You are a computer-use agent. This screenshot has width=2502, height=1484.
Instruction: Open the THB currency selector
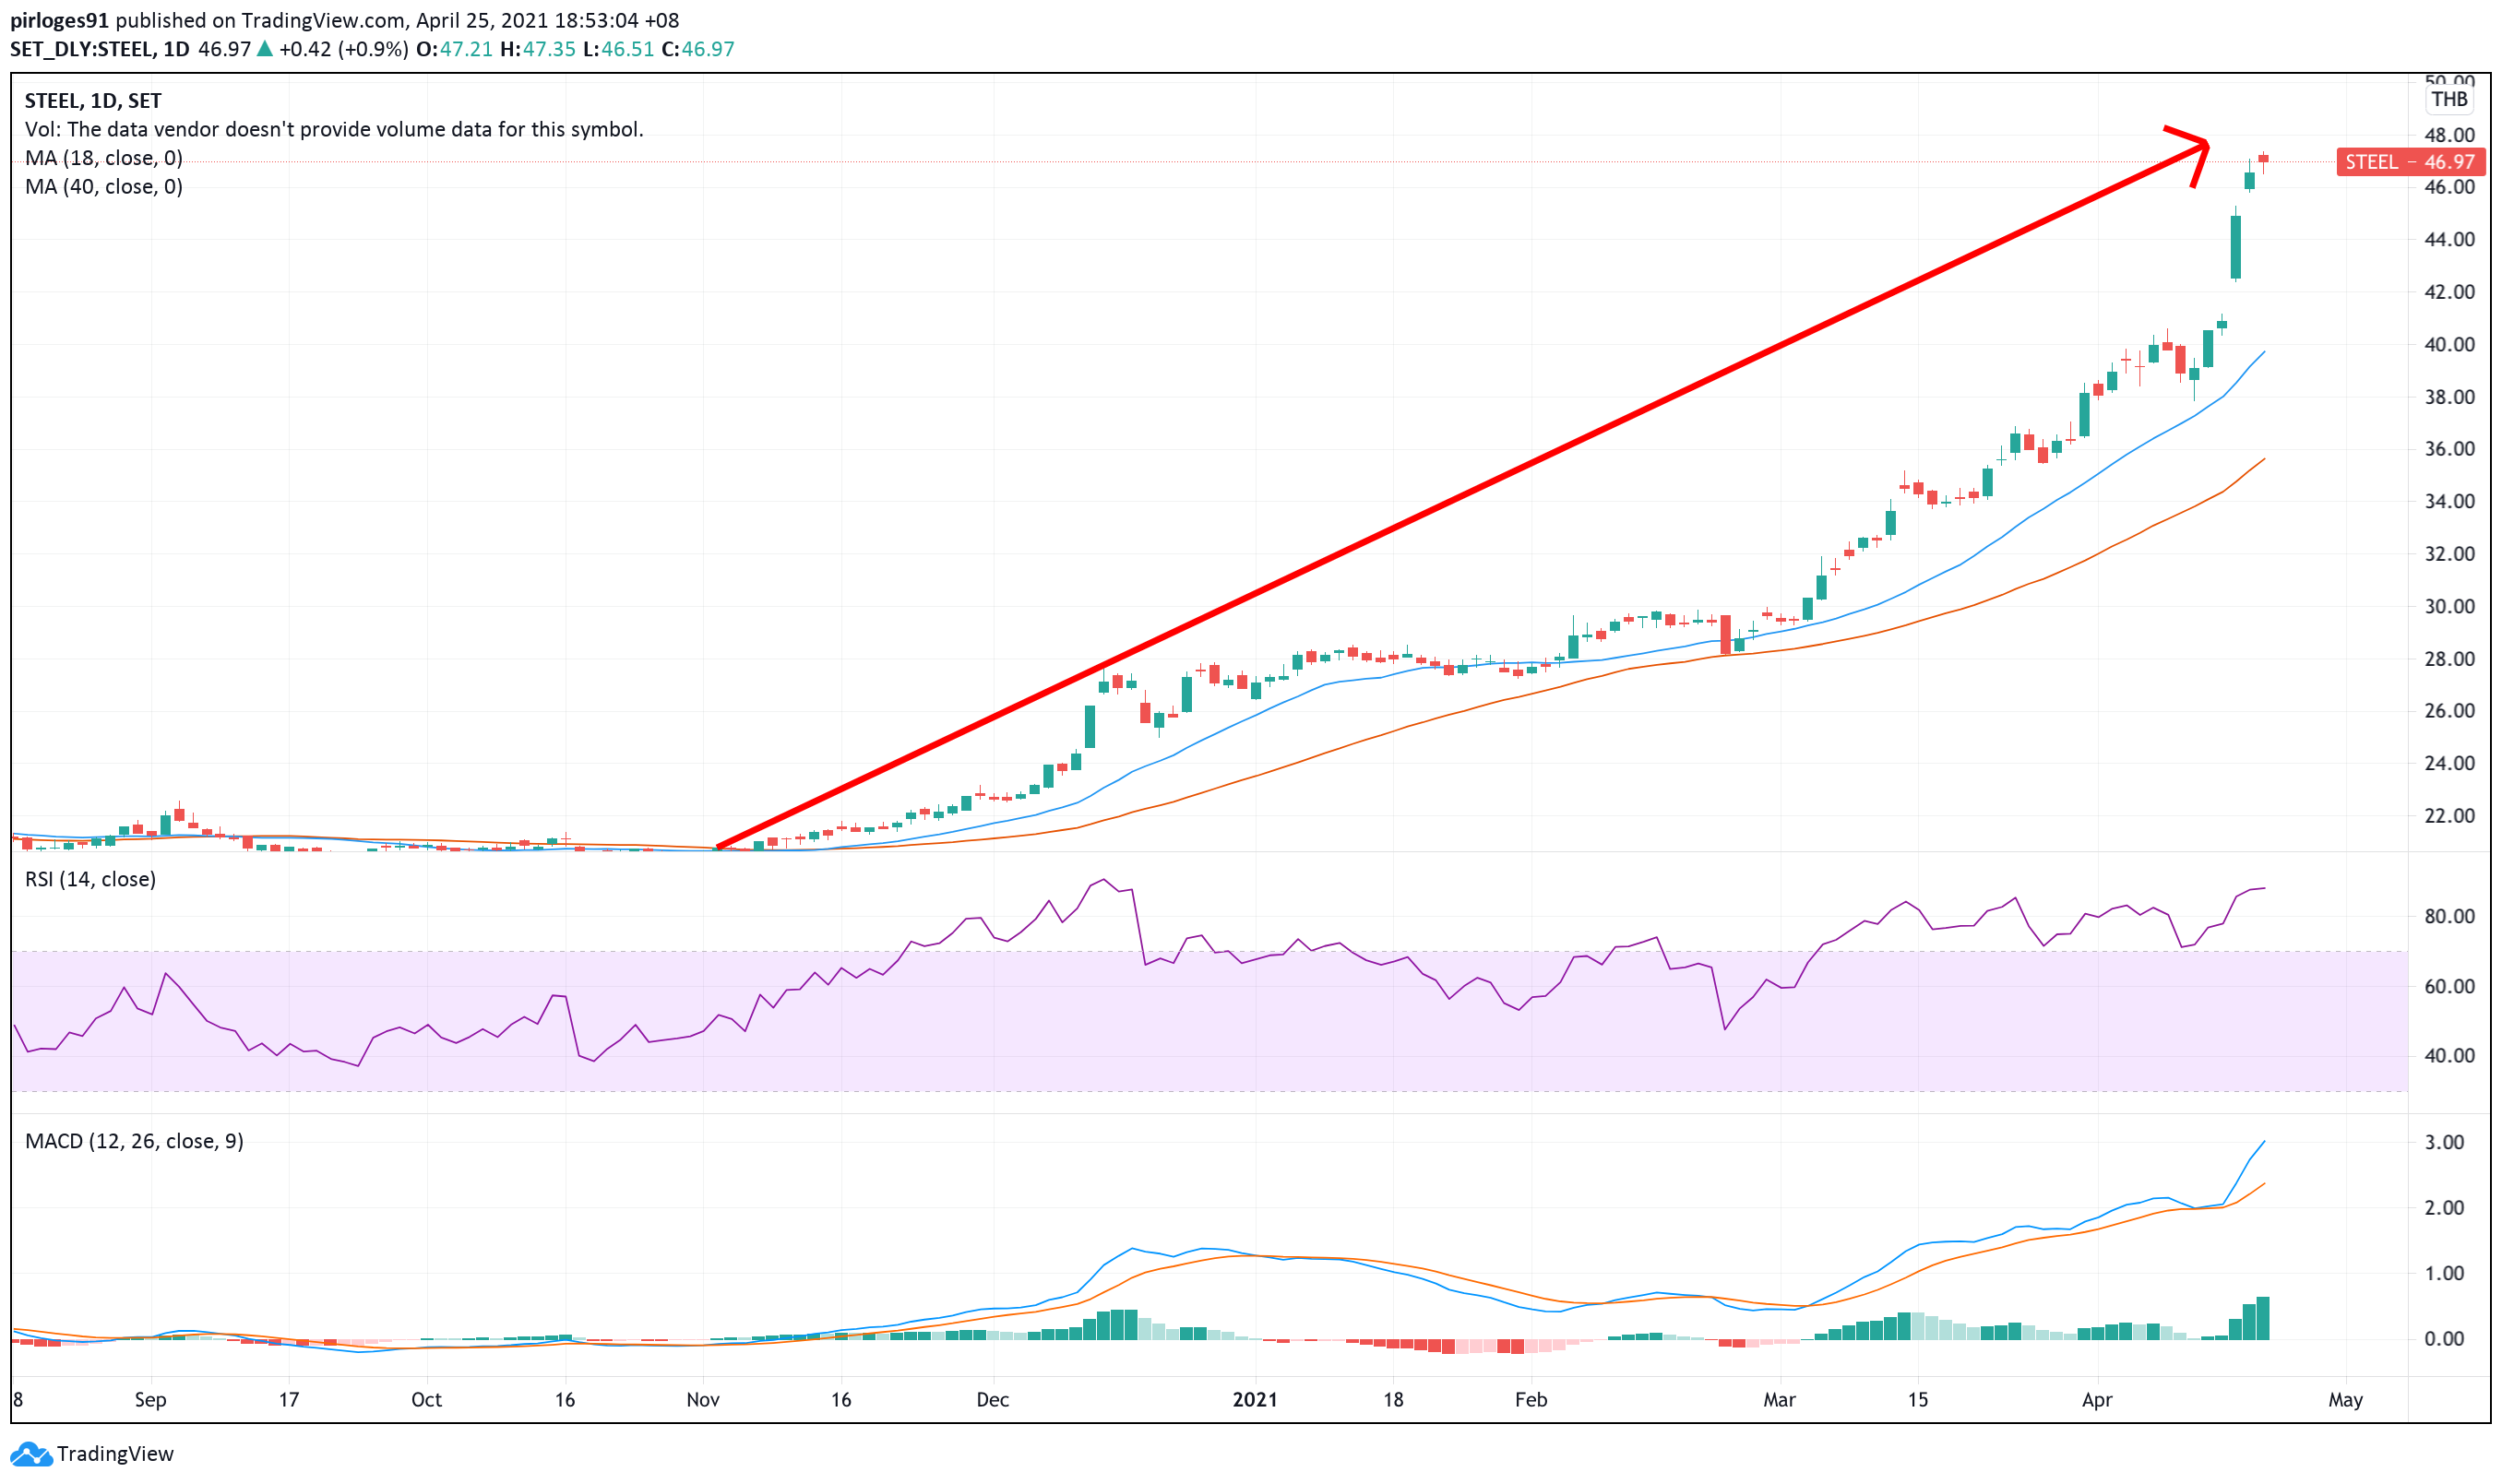coord(2449,99)
